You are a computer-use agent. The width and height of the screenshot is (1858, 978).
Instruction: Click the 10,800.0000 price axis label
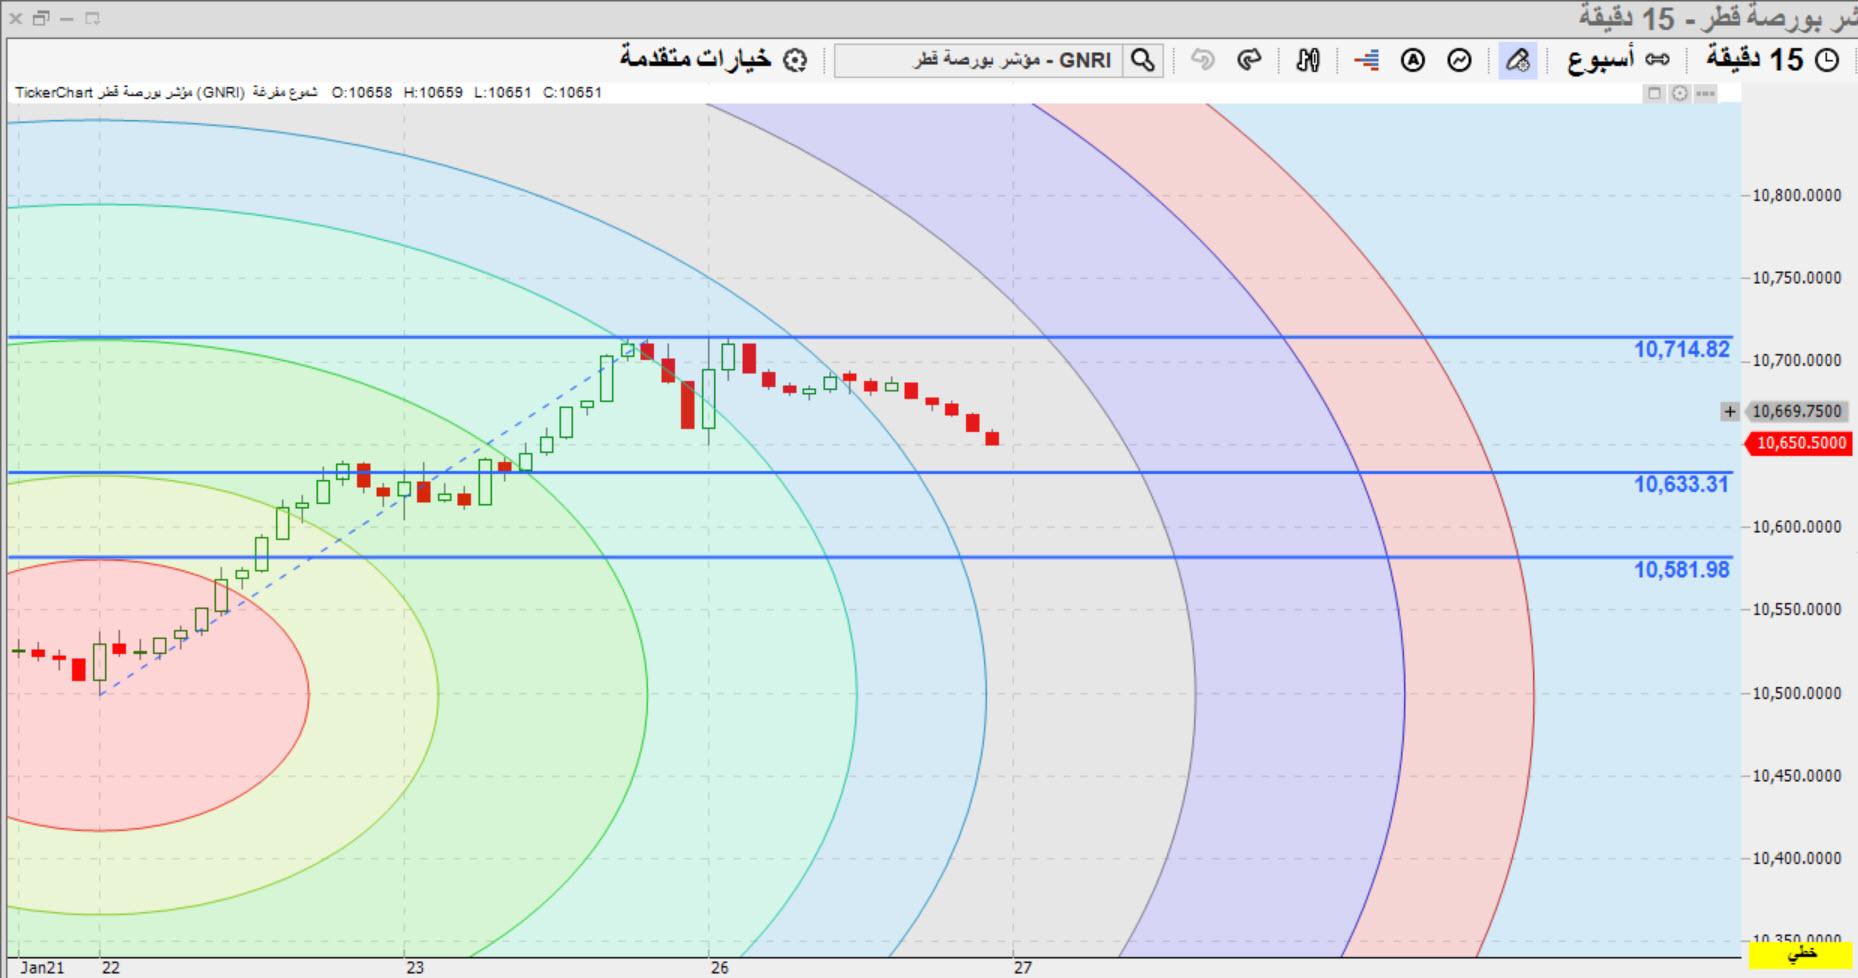1796,195
